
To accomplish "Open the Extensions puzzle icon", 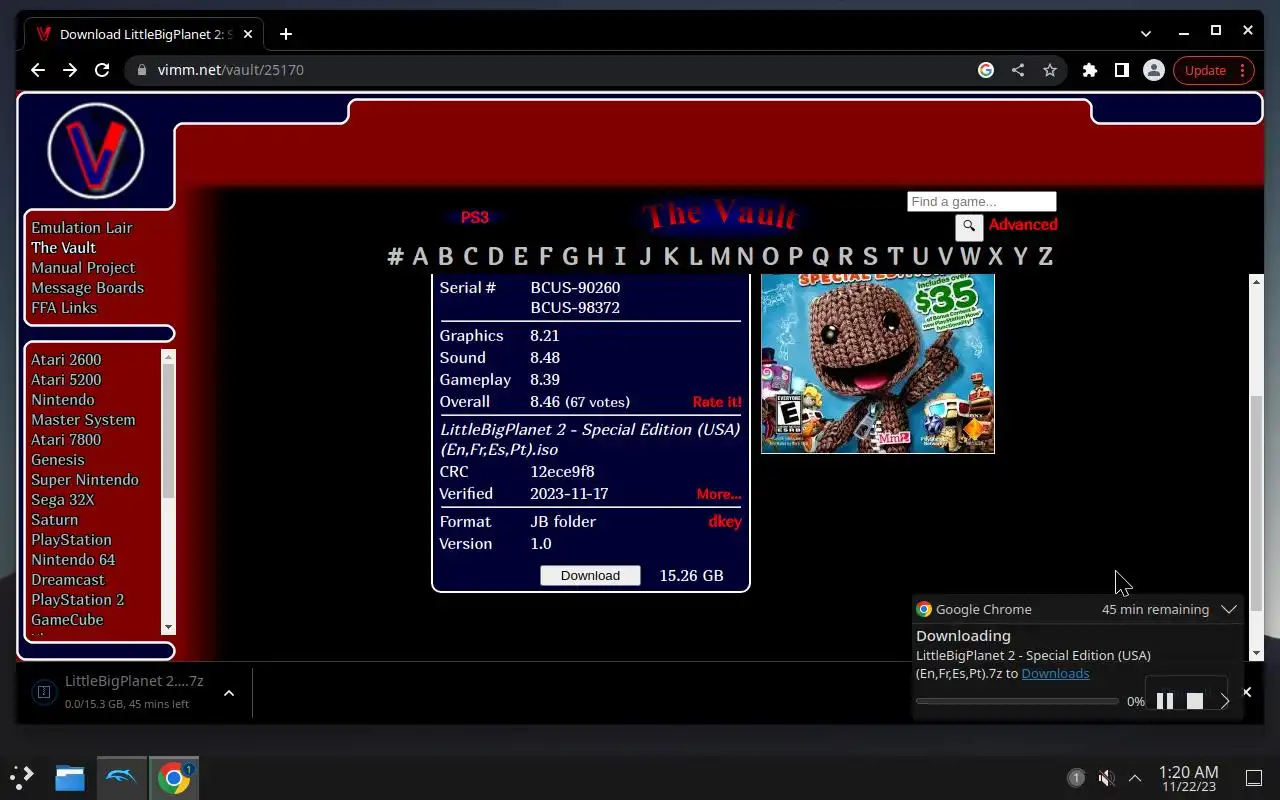I will pyautogui.click(x=1090, y=70).
